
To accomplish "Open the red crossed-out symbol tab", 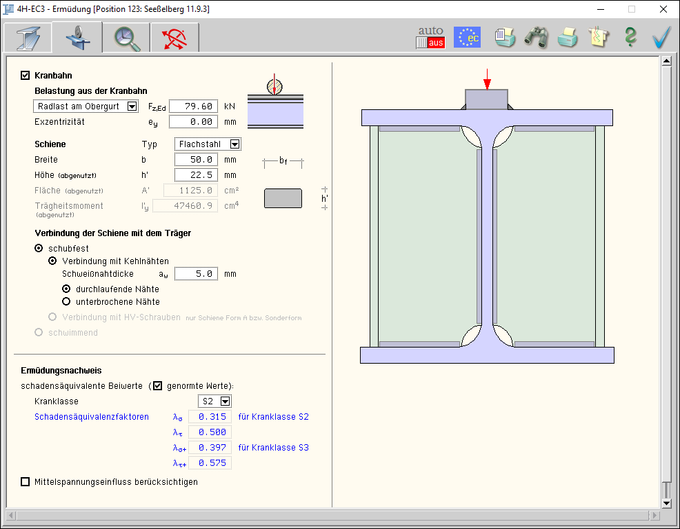I will tap(176, 37).
